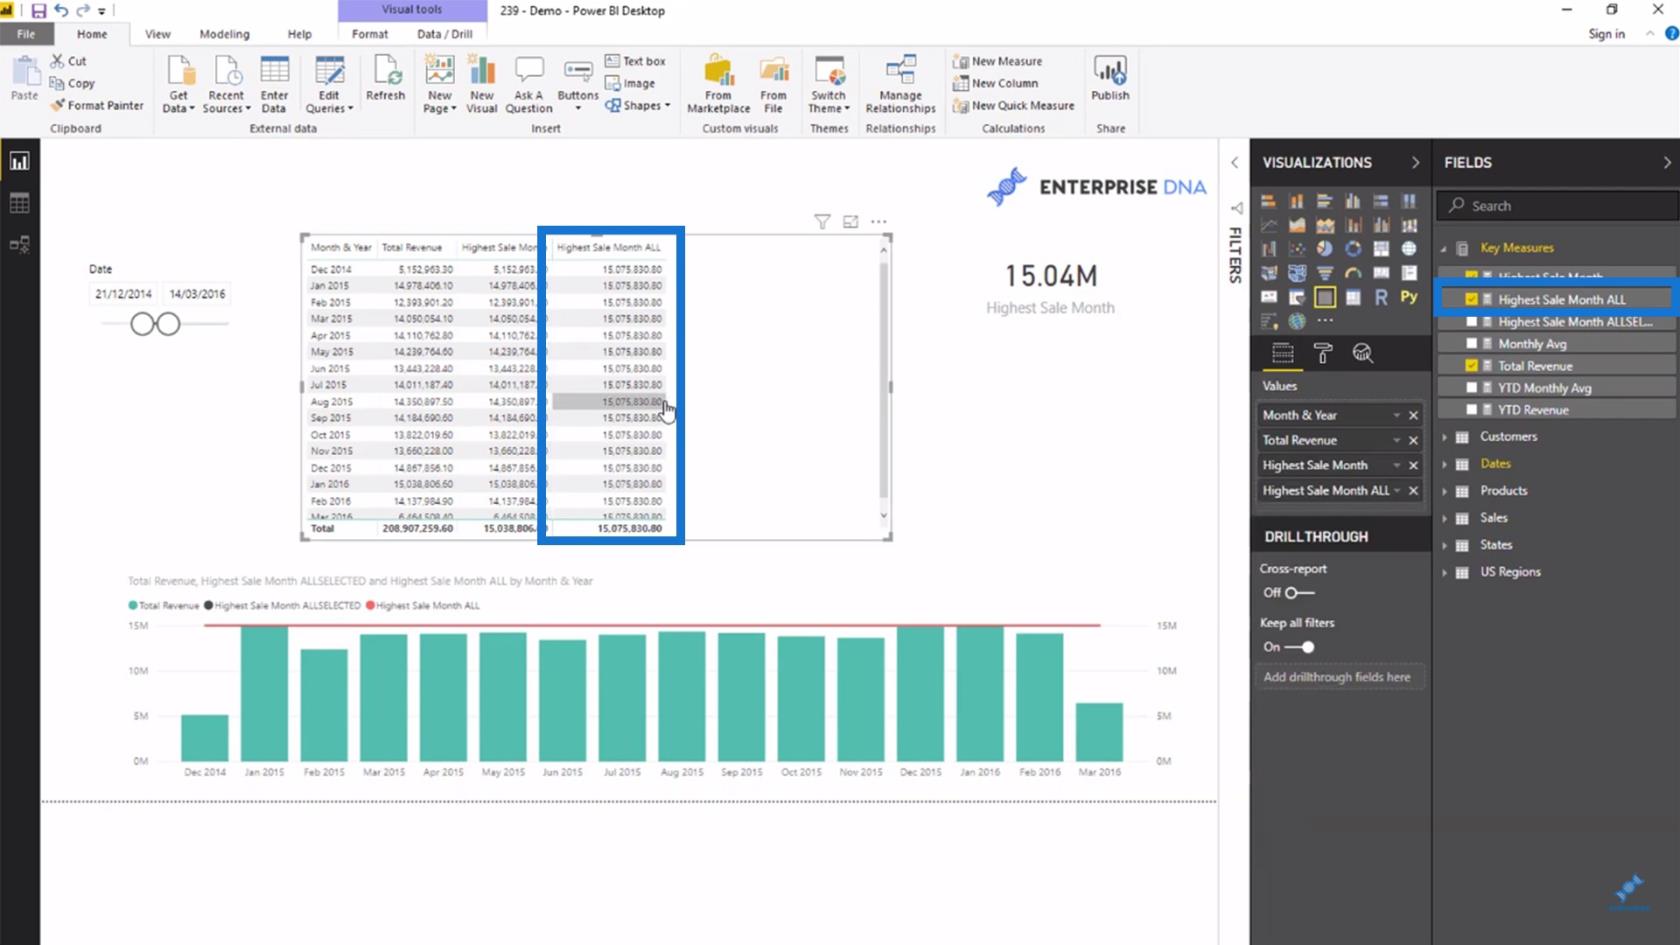1680x945 pixels.
Task: Switch to the Modeling ribbon tab
Action: point(224,34)
